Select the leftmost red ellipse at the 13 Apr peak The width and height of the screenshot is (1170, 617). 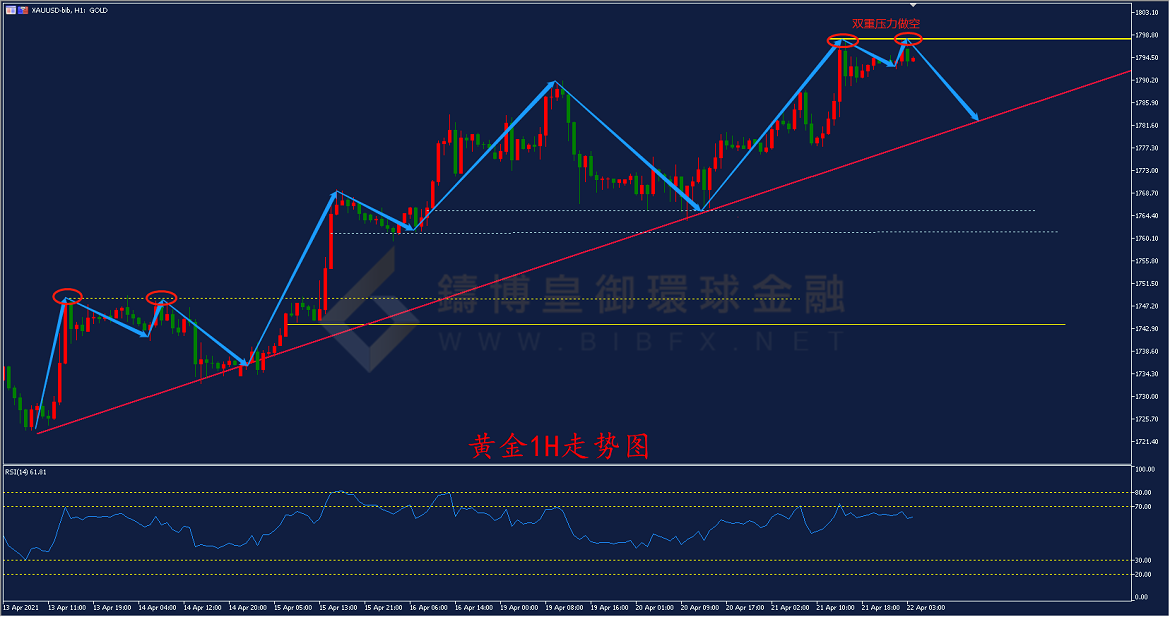[67, 297]
